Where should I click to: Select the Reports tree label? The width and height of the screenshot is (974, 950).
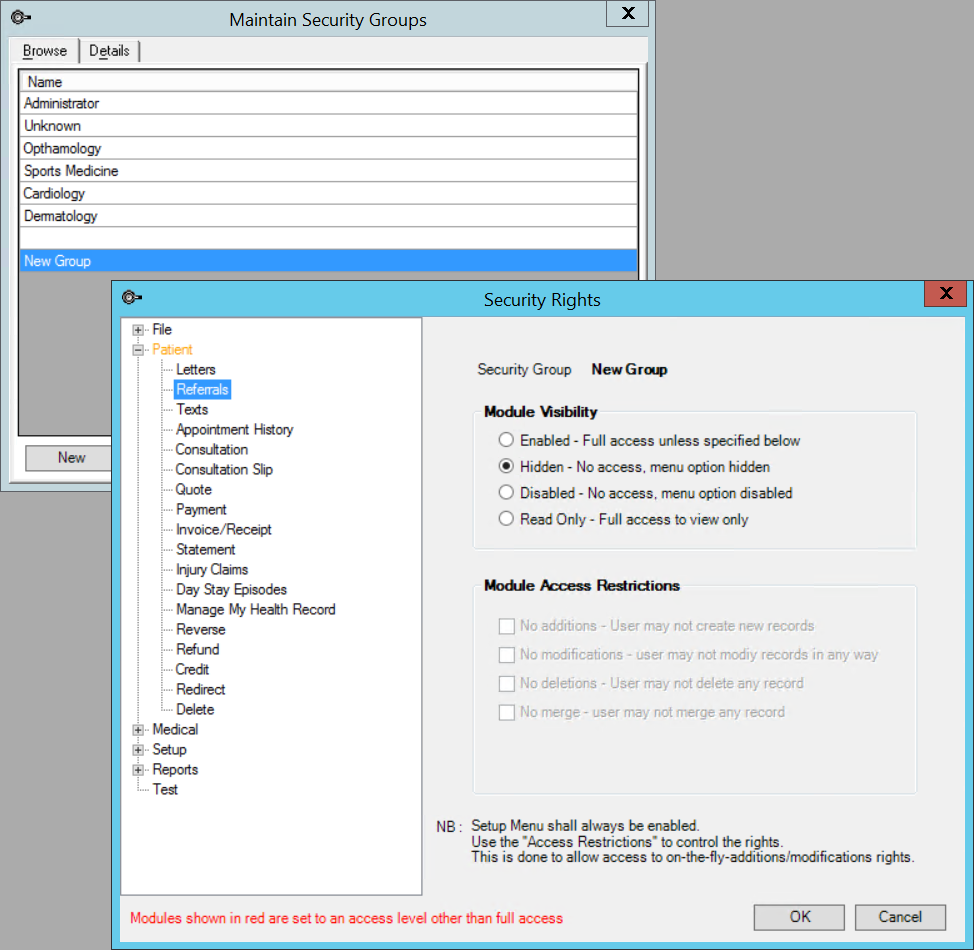(x=175, y=770)
